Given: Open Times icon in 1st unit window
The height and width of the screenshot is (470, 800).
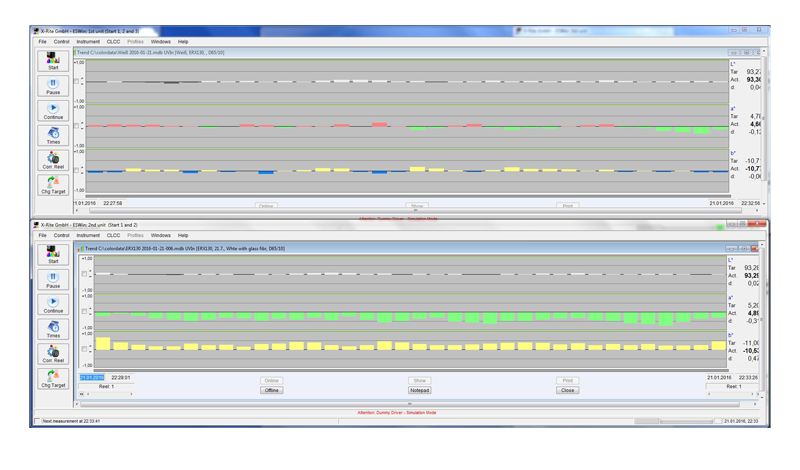Looking at the screenshot, I should [53, 136].
